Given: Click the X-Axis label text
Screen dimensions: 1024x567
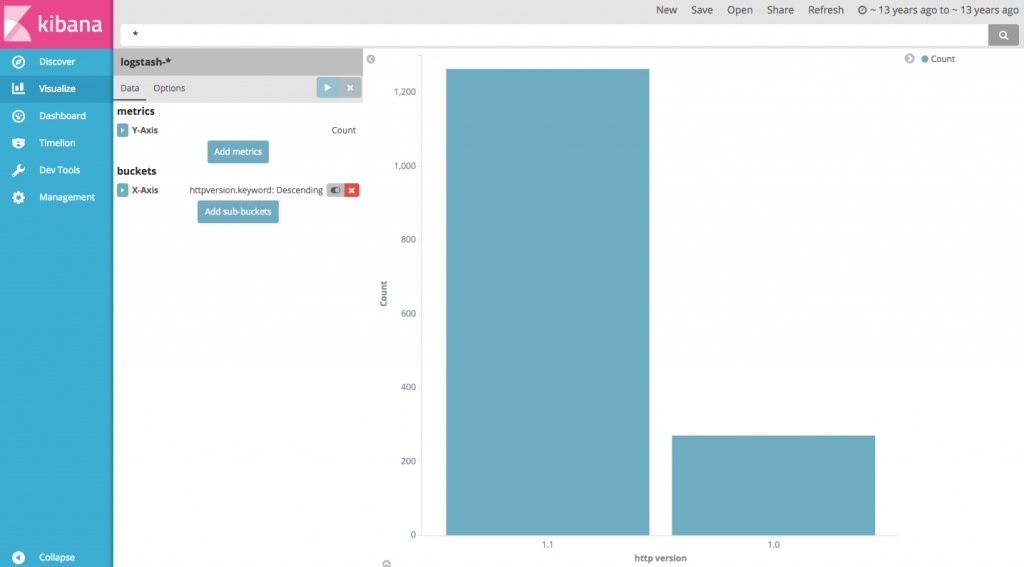Looking at the screenshot, I should pyautogui.click(x=145, y=190).
